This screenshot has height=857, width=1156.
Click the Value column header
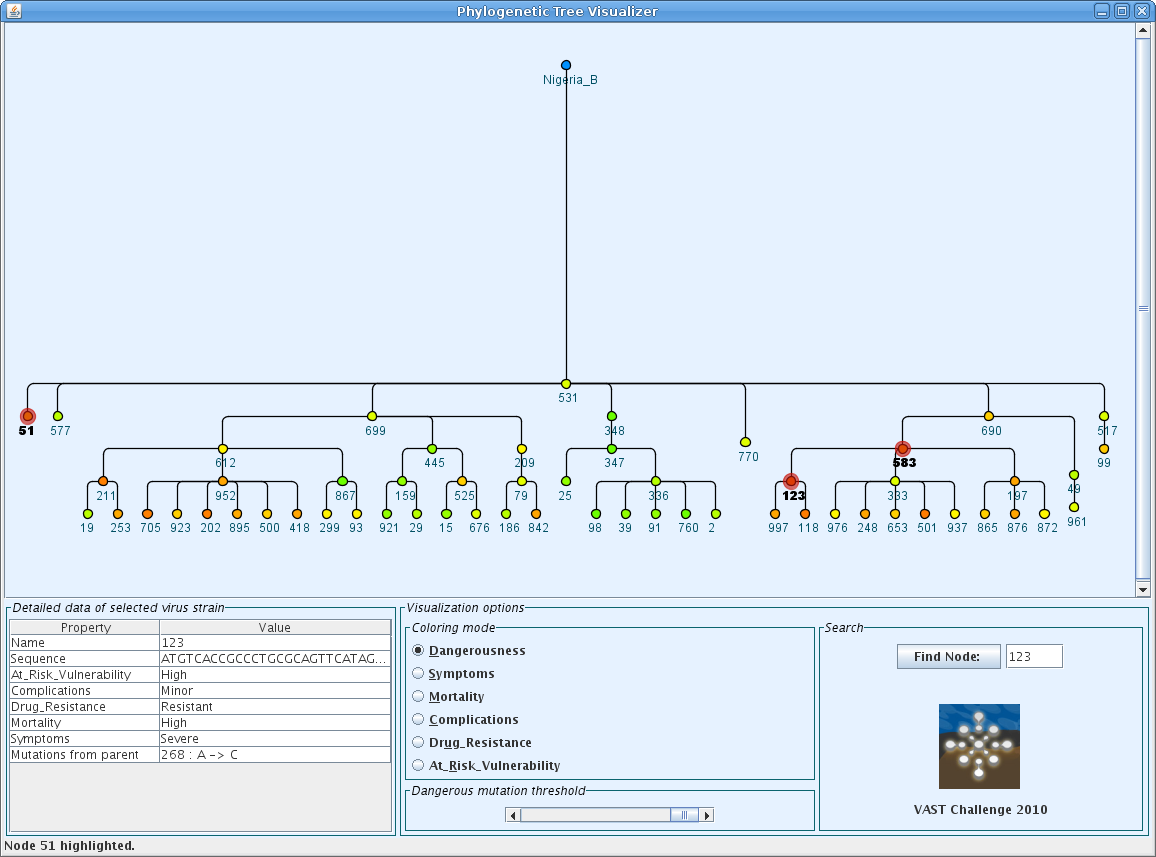tap(275, 628)
